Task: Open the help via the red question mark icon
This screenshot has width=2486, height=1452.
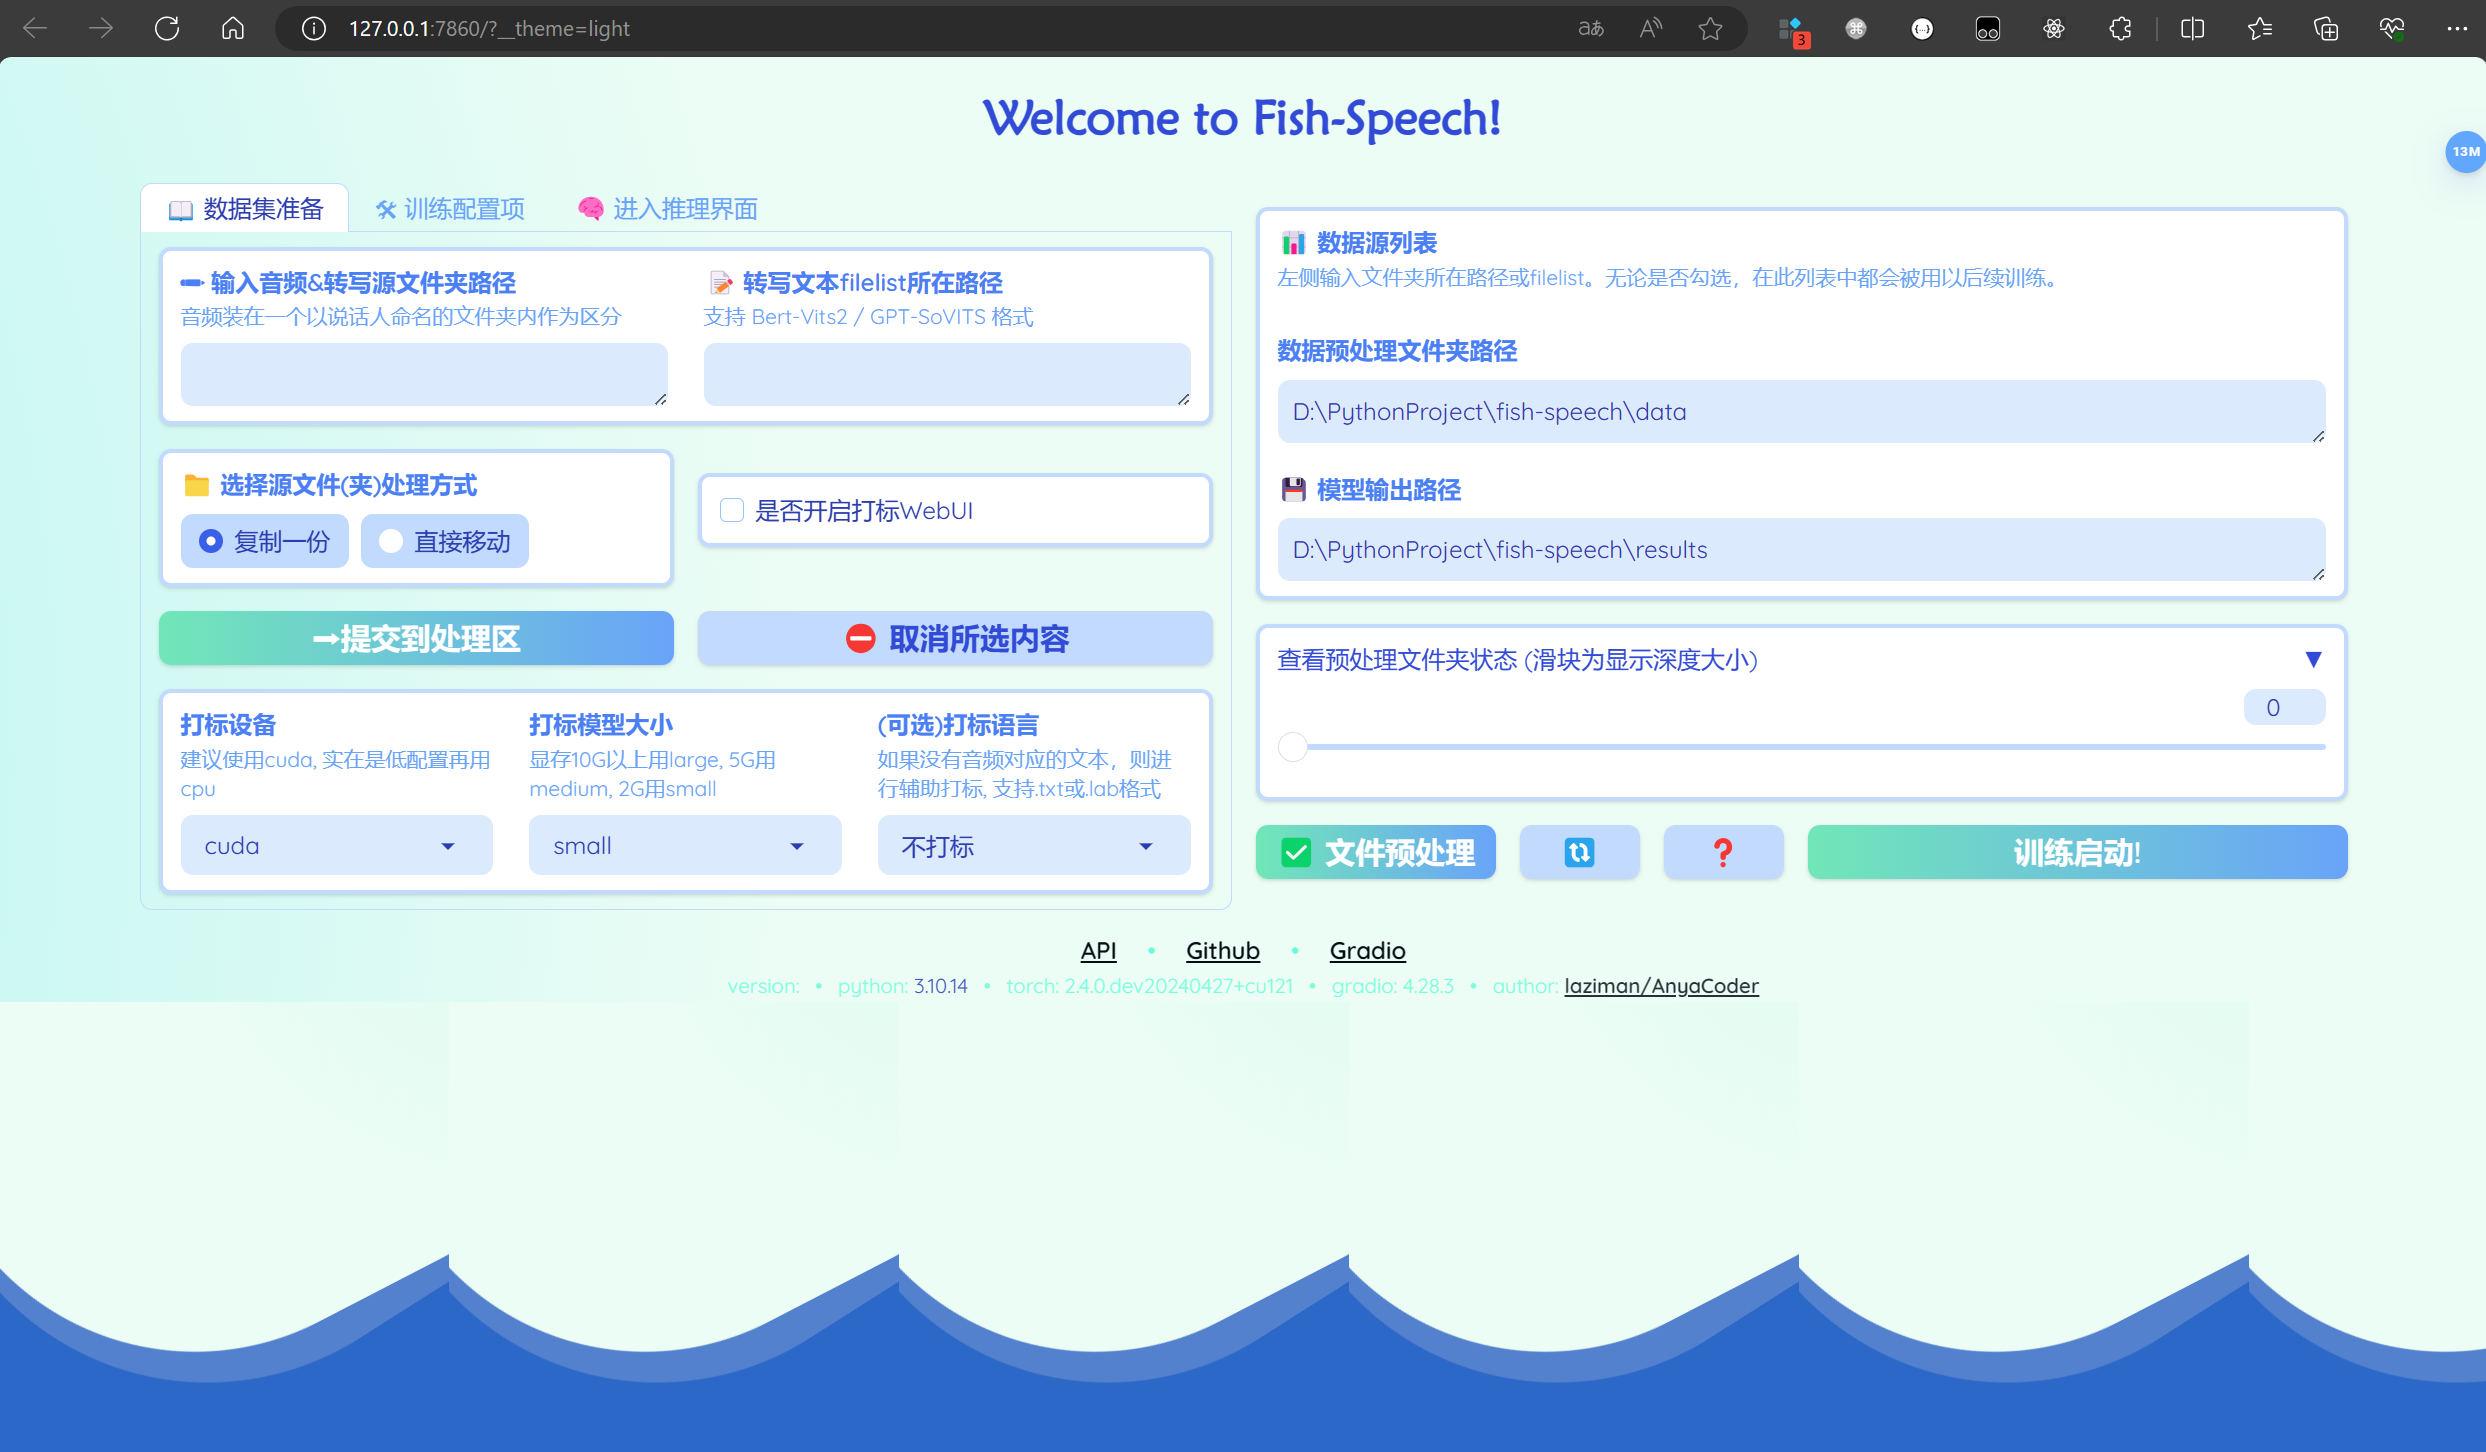Action: [x=1723, y=852]
